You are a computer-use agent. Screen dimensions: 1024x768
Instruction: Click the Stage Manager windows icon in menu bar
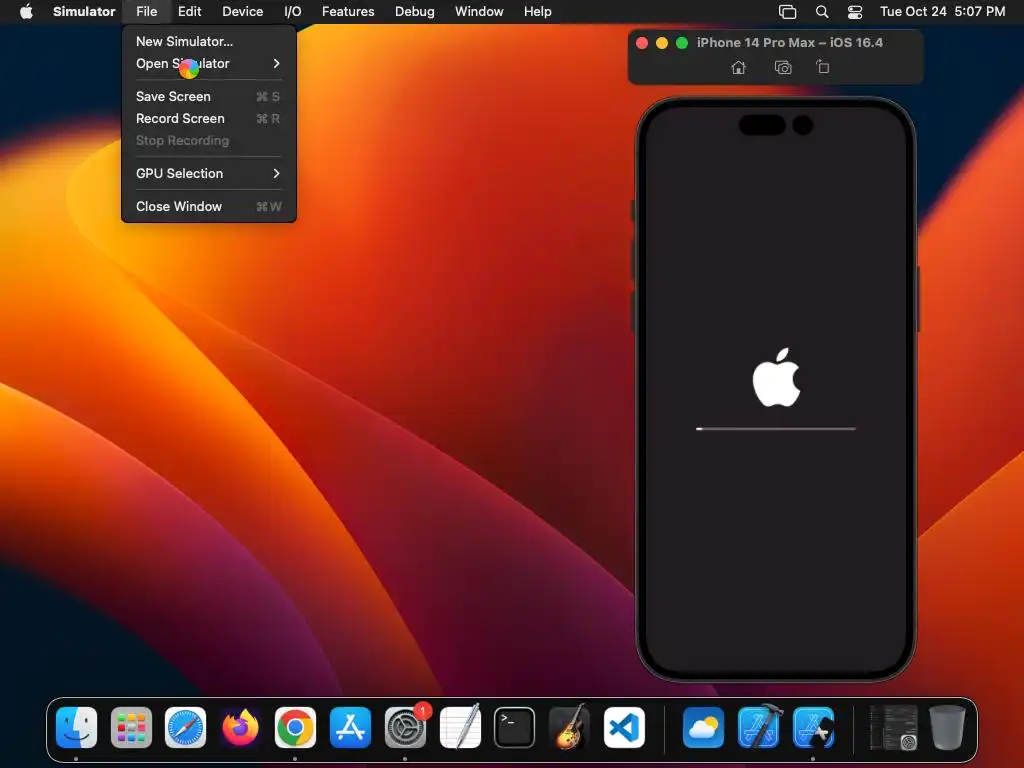pyautogui.click(x=788, y=11)
